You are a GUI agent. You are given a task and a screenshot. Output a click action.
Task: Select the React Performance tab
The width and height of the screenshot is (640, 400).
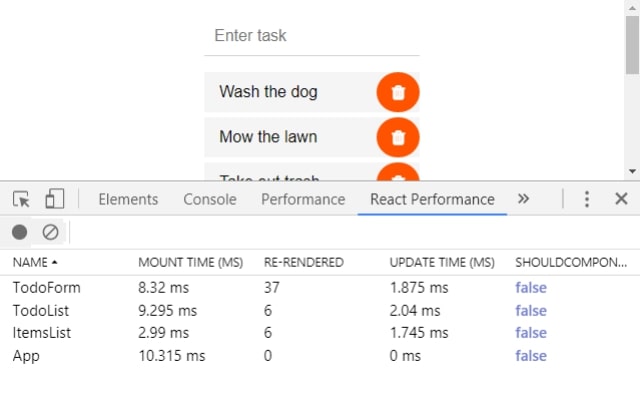[x=432, y=199]
